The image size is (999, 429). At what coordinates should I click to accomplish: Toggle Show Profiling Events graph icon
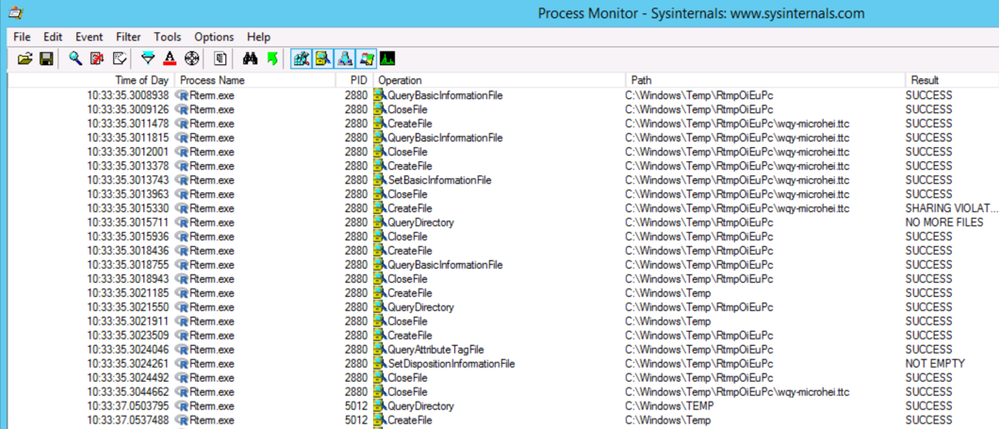click(x=387, y=59)
